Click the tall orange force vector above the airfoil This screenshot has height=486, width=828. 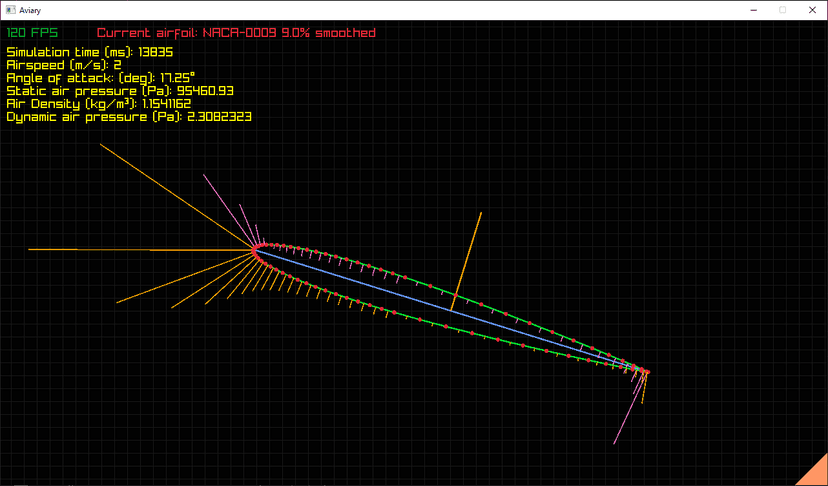[468, 255]
